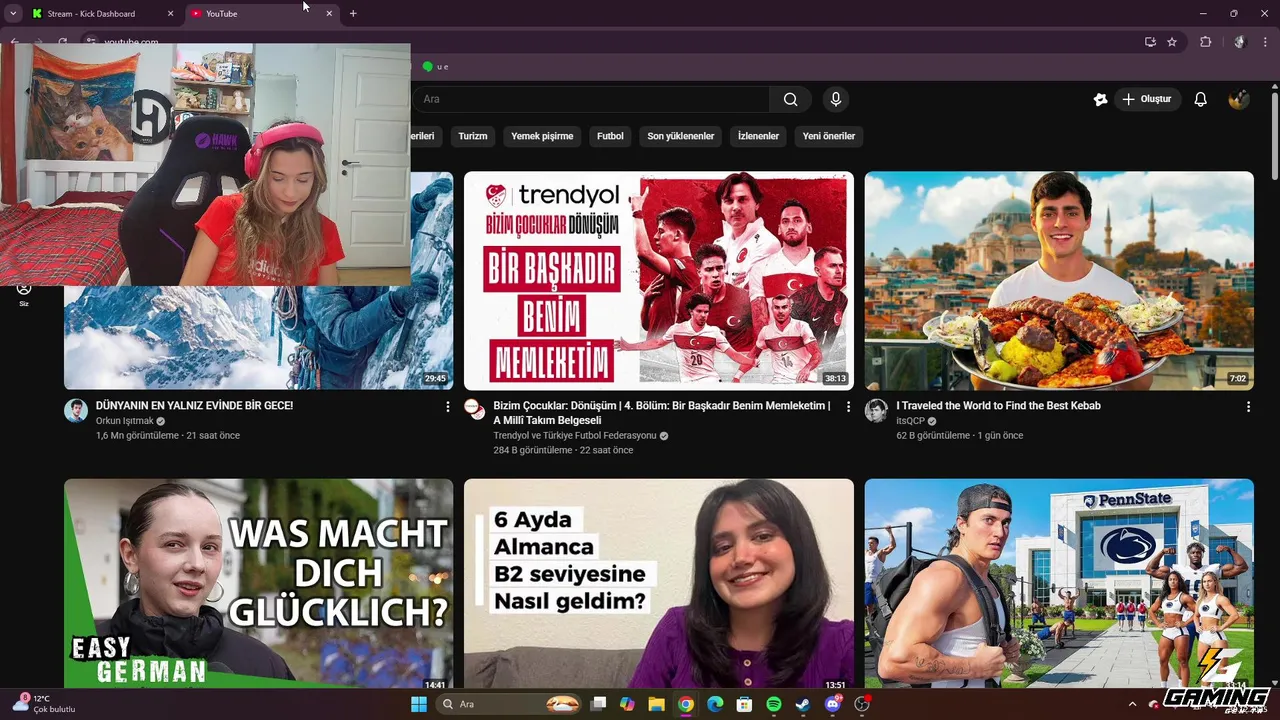Viewport: 1280px width, 720px height.
Task: Open Microsoft Store from the taskbar
Action: click(744, 704)
